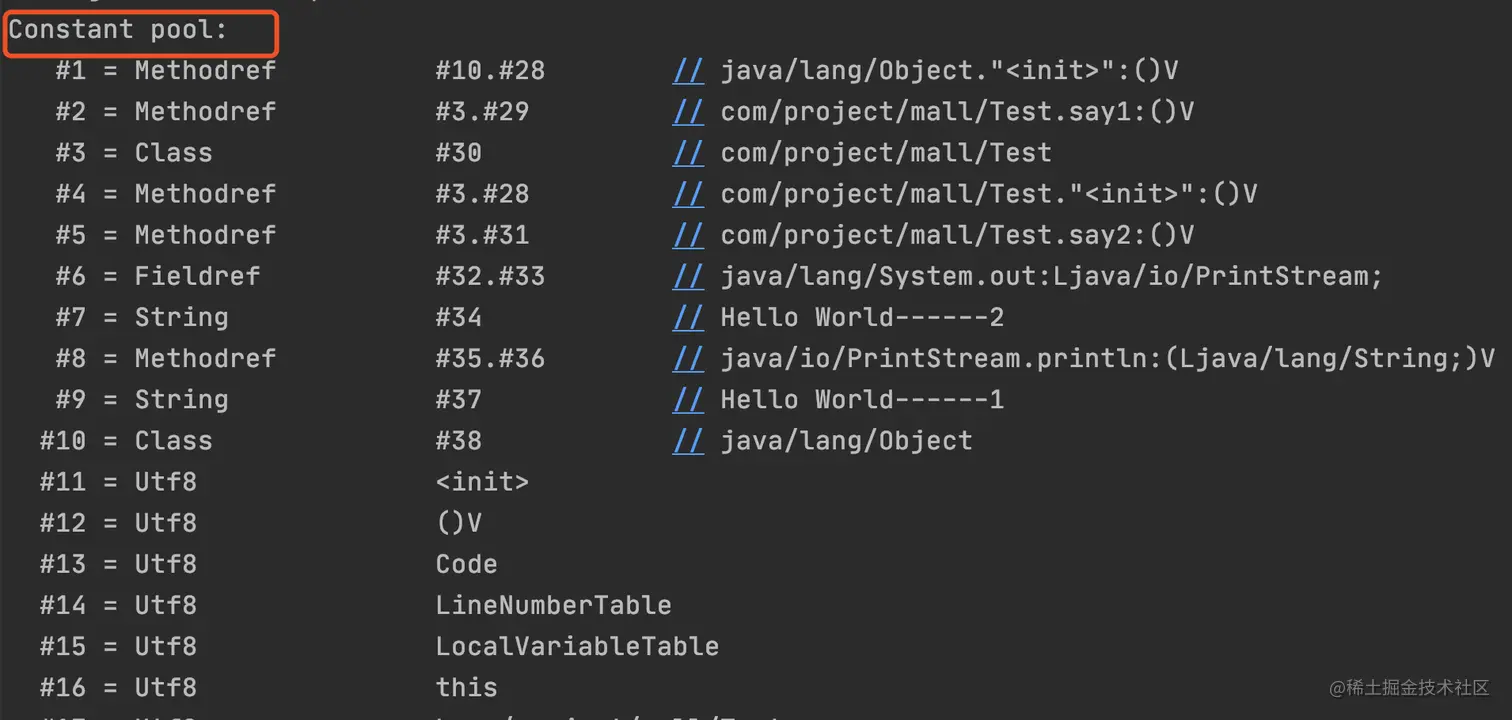This screenshot has width=1512, height=720.
Task: Click the // link beside PrintStream.println
Action: click(688, 358)
